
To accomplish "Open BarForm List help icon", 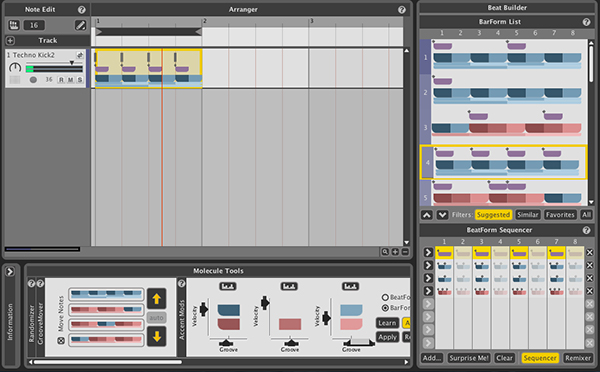I will [x=586, y=22].
